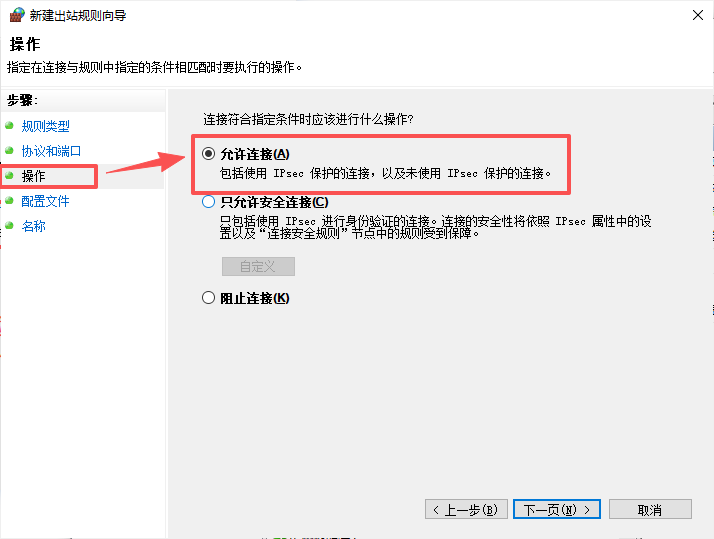Click the firewall wizard title bar icon
The width and height of the screenshot is (714, 539).
tap(17, 15)
